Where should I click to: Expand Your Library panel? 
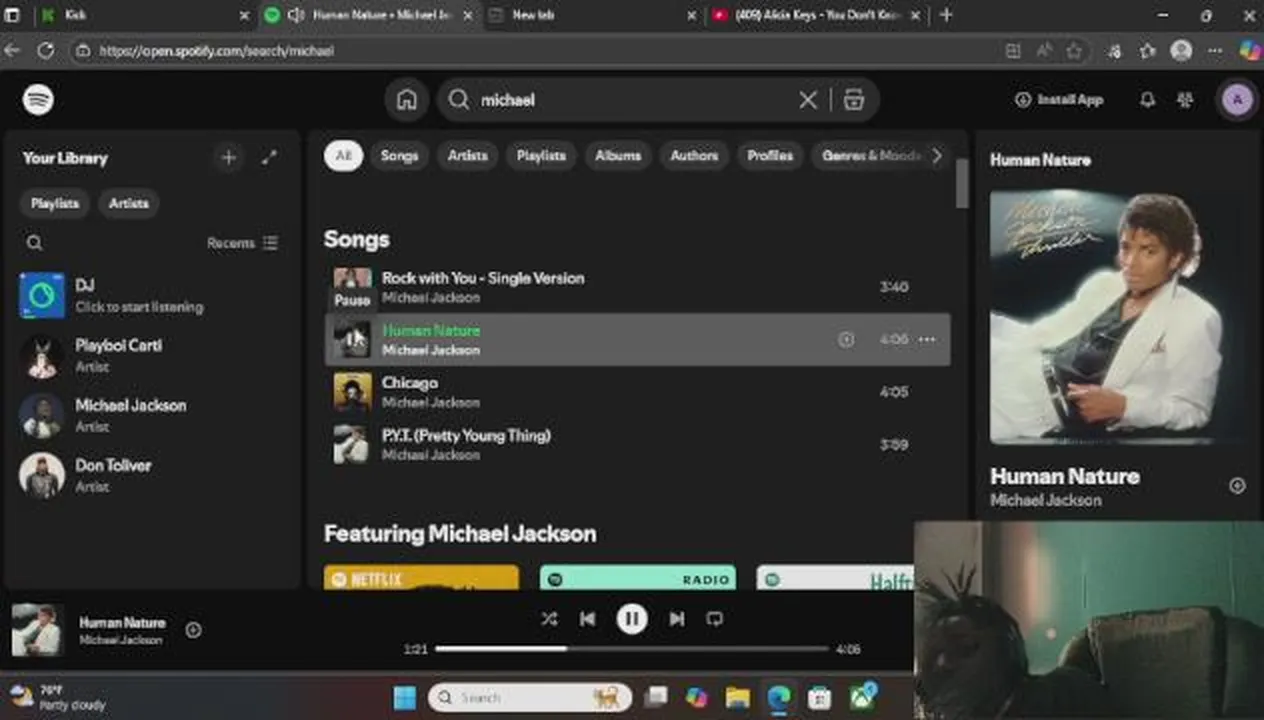coord(269,157)
